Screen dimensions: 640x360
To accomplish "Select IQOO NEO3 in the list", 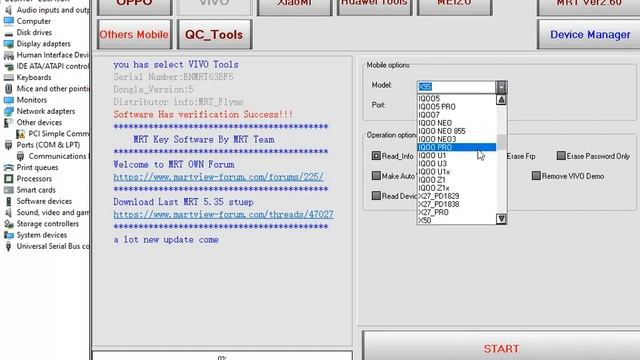I will (456, 139).
